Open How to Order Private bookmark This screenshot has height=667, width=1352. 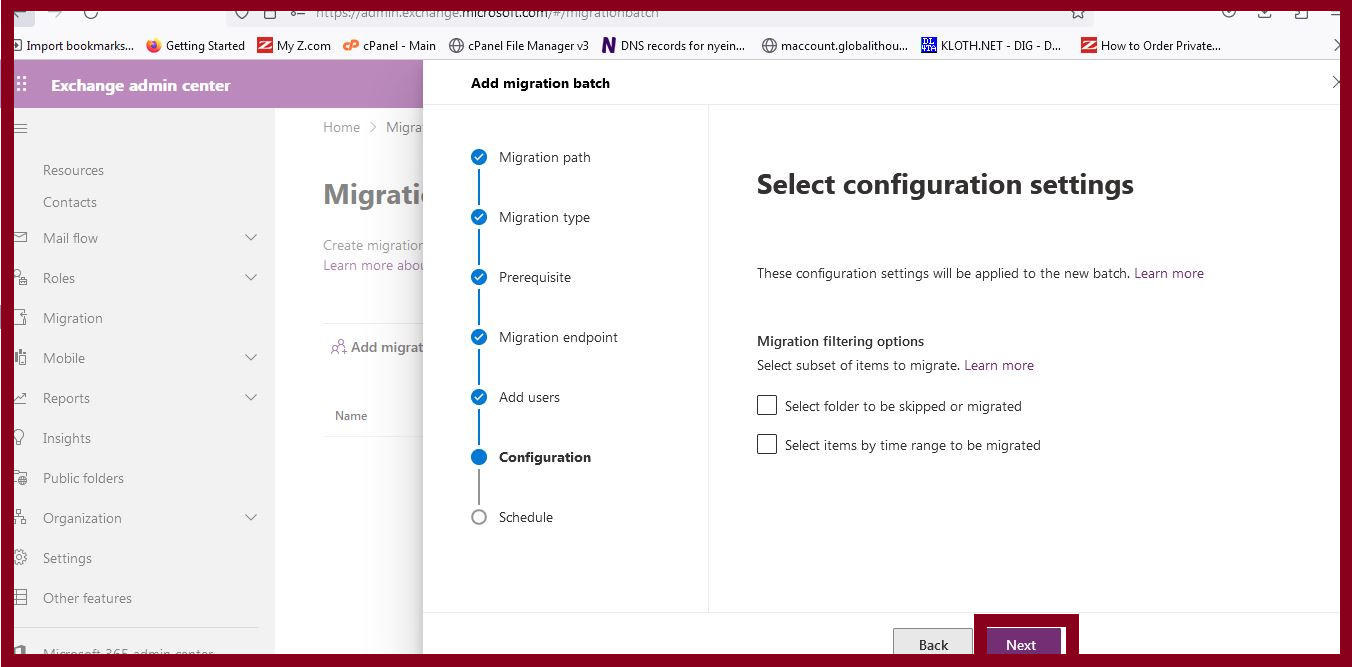click(x=1151, y=45)
